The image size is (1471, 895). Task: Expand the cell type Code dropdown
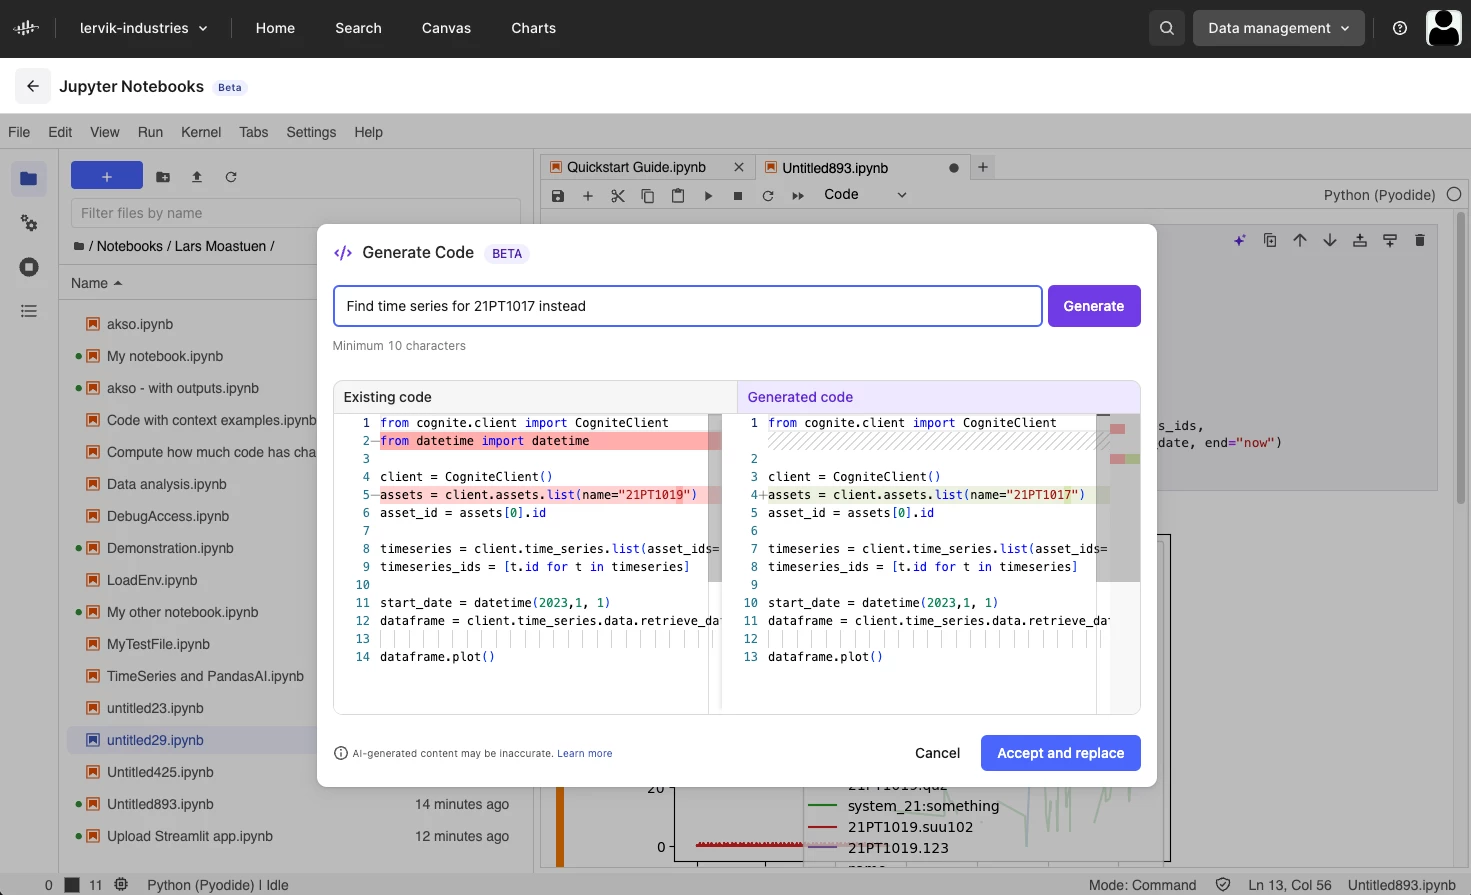(865, 195)
